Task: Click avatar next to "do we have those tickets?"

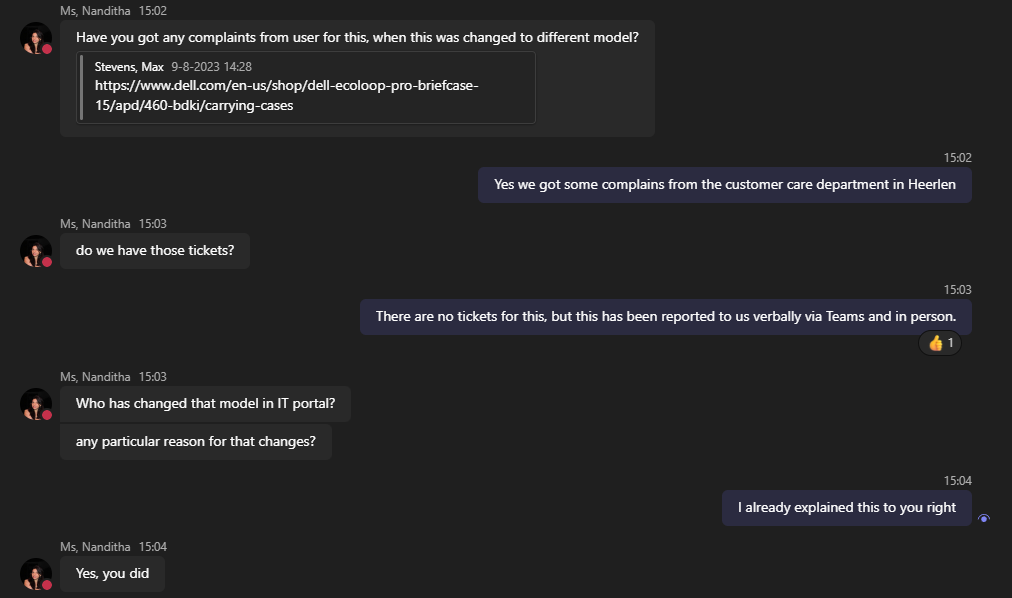Action: click(x=36, y=251)
